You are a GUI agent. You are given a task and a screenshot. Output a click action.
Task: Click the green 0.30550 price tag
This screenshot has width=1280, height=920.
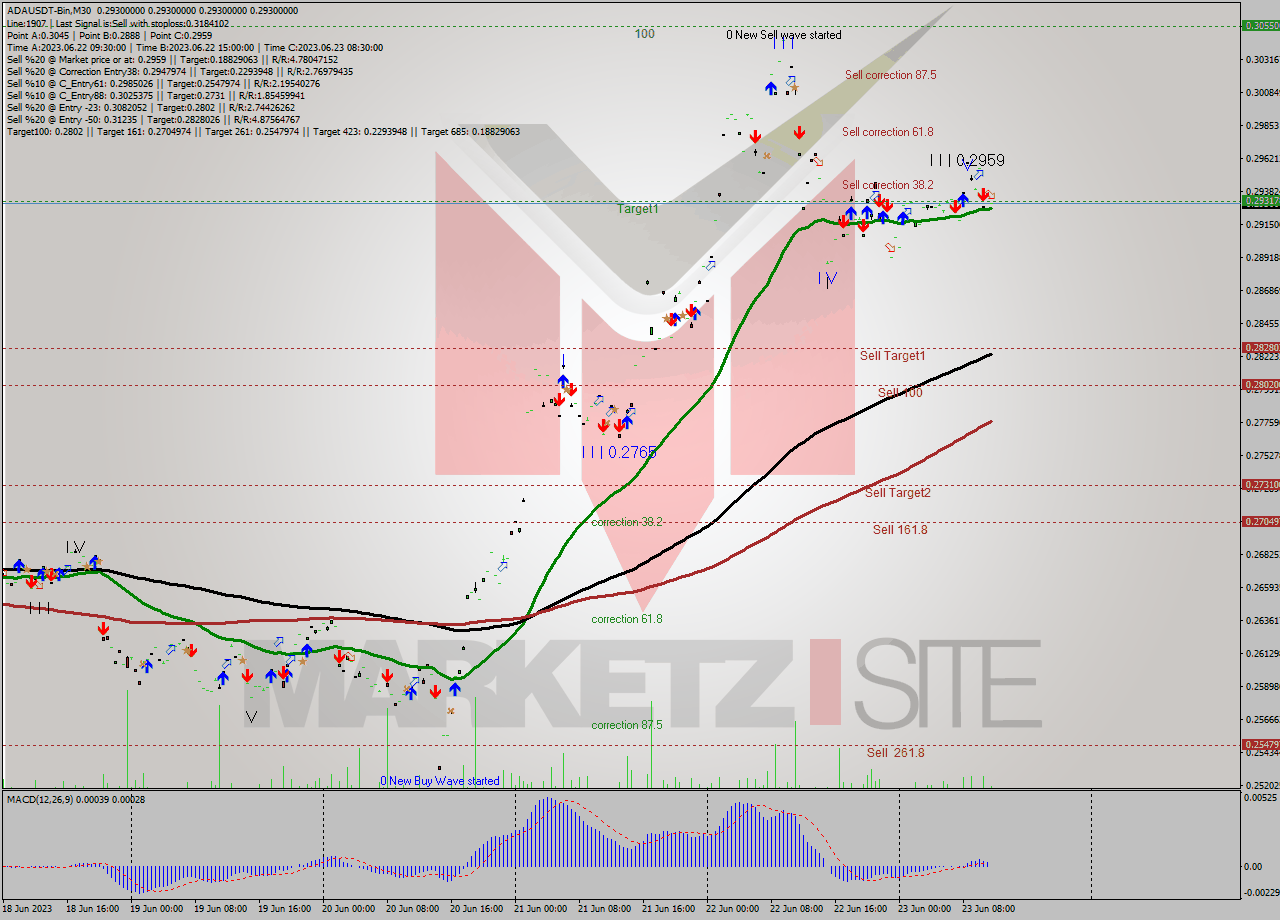1260,26
